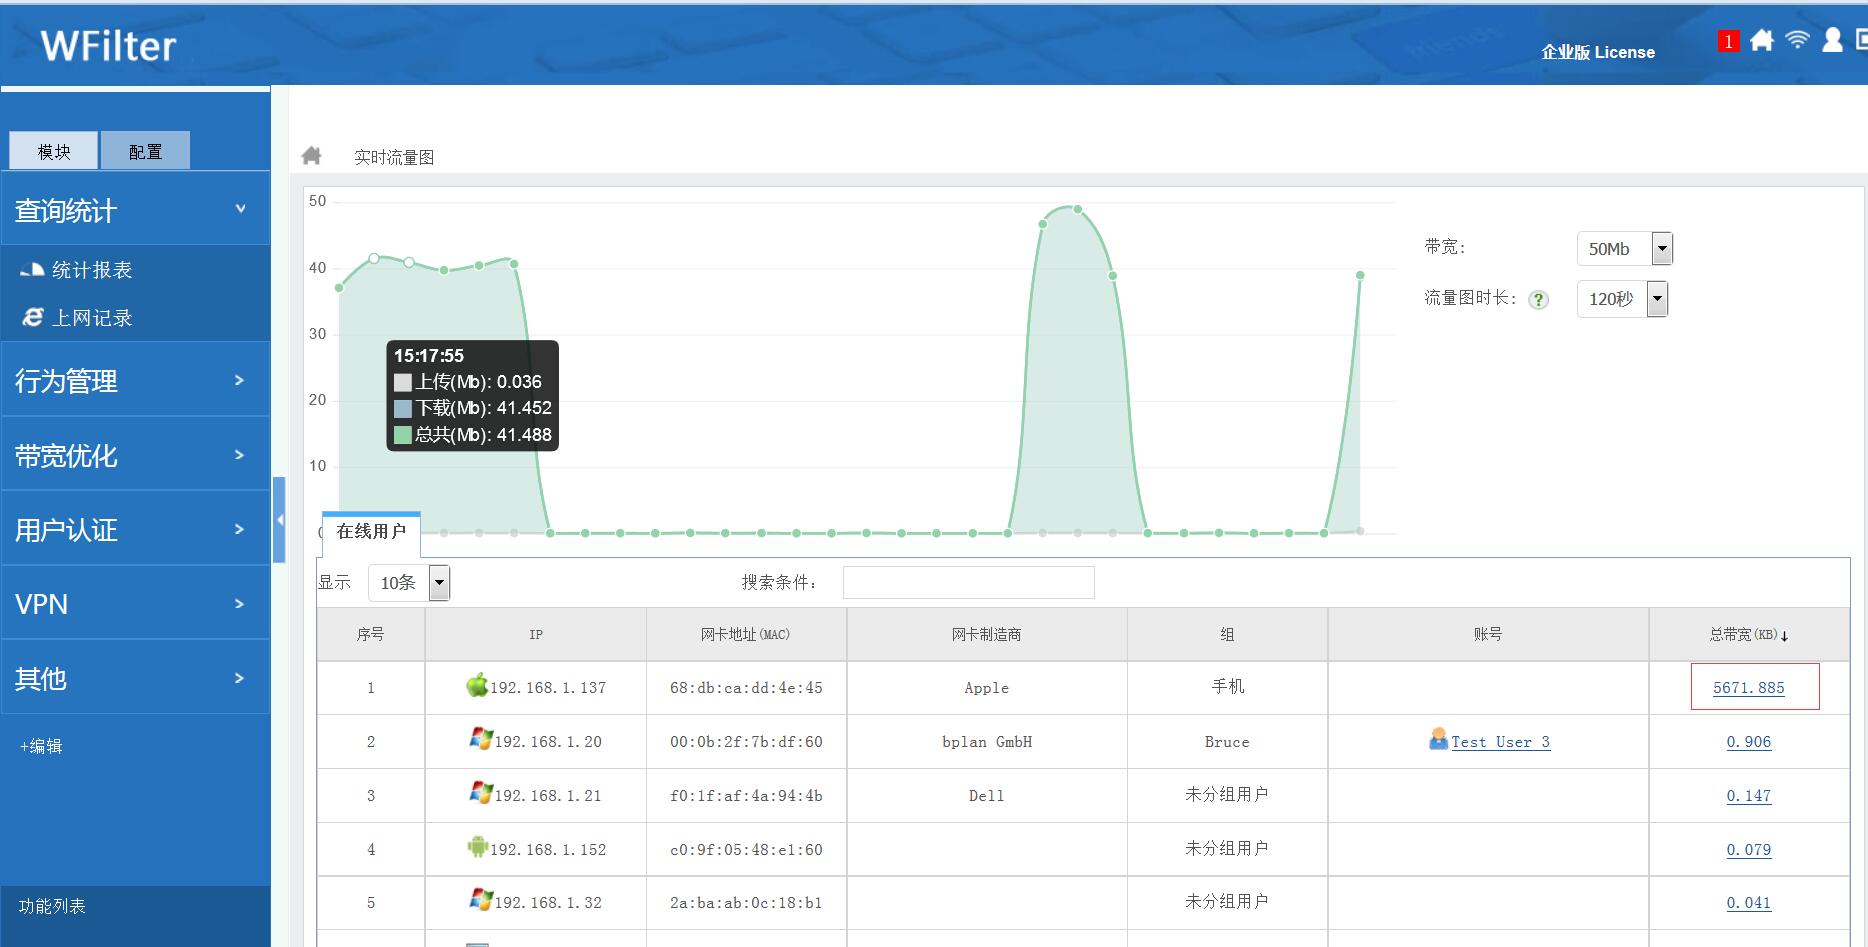The image size is (1868, 947).
Task: Select the 在线用户 tab
Action: coord(371,532)
